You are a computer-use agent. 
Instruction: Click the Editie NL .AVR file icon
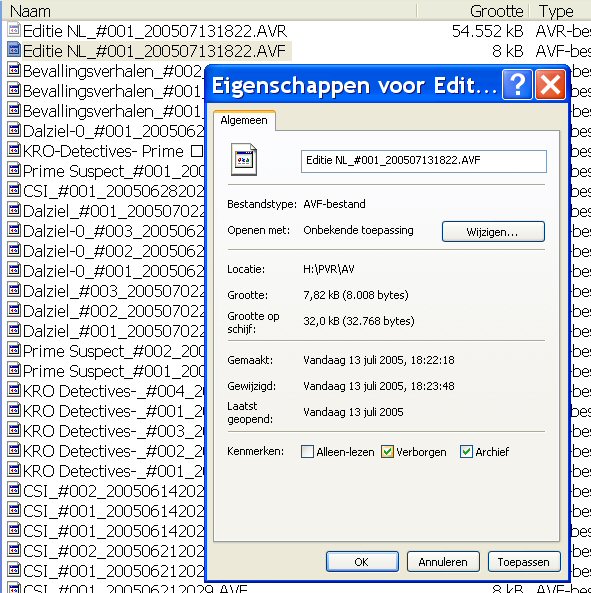pos(14,29)
